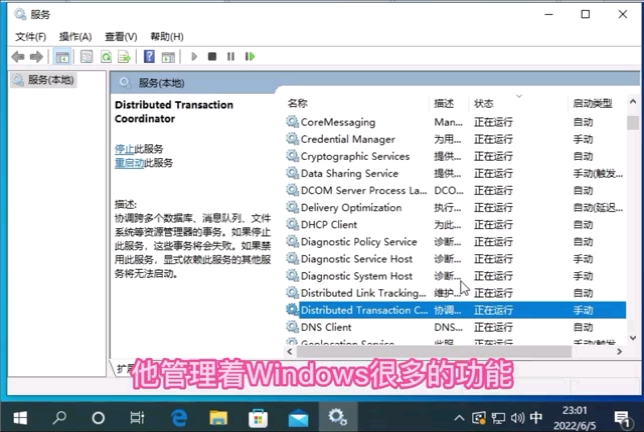The width and height of the screenshot is (644, 432).
Task: Refresh the services list via toolbar
Action: click(106, 57)
